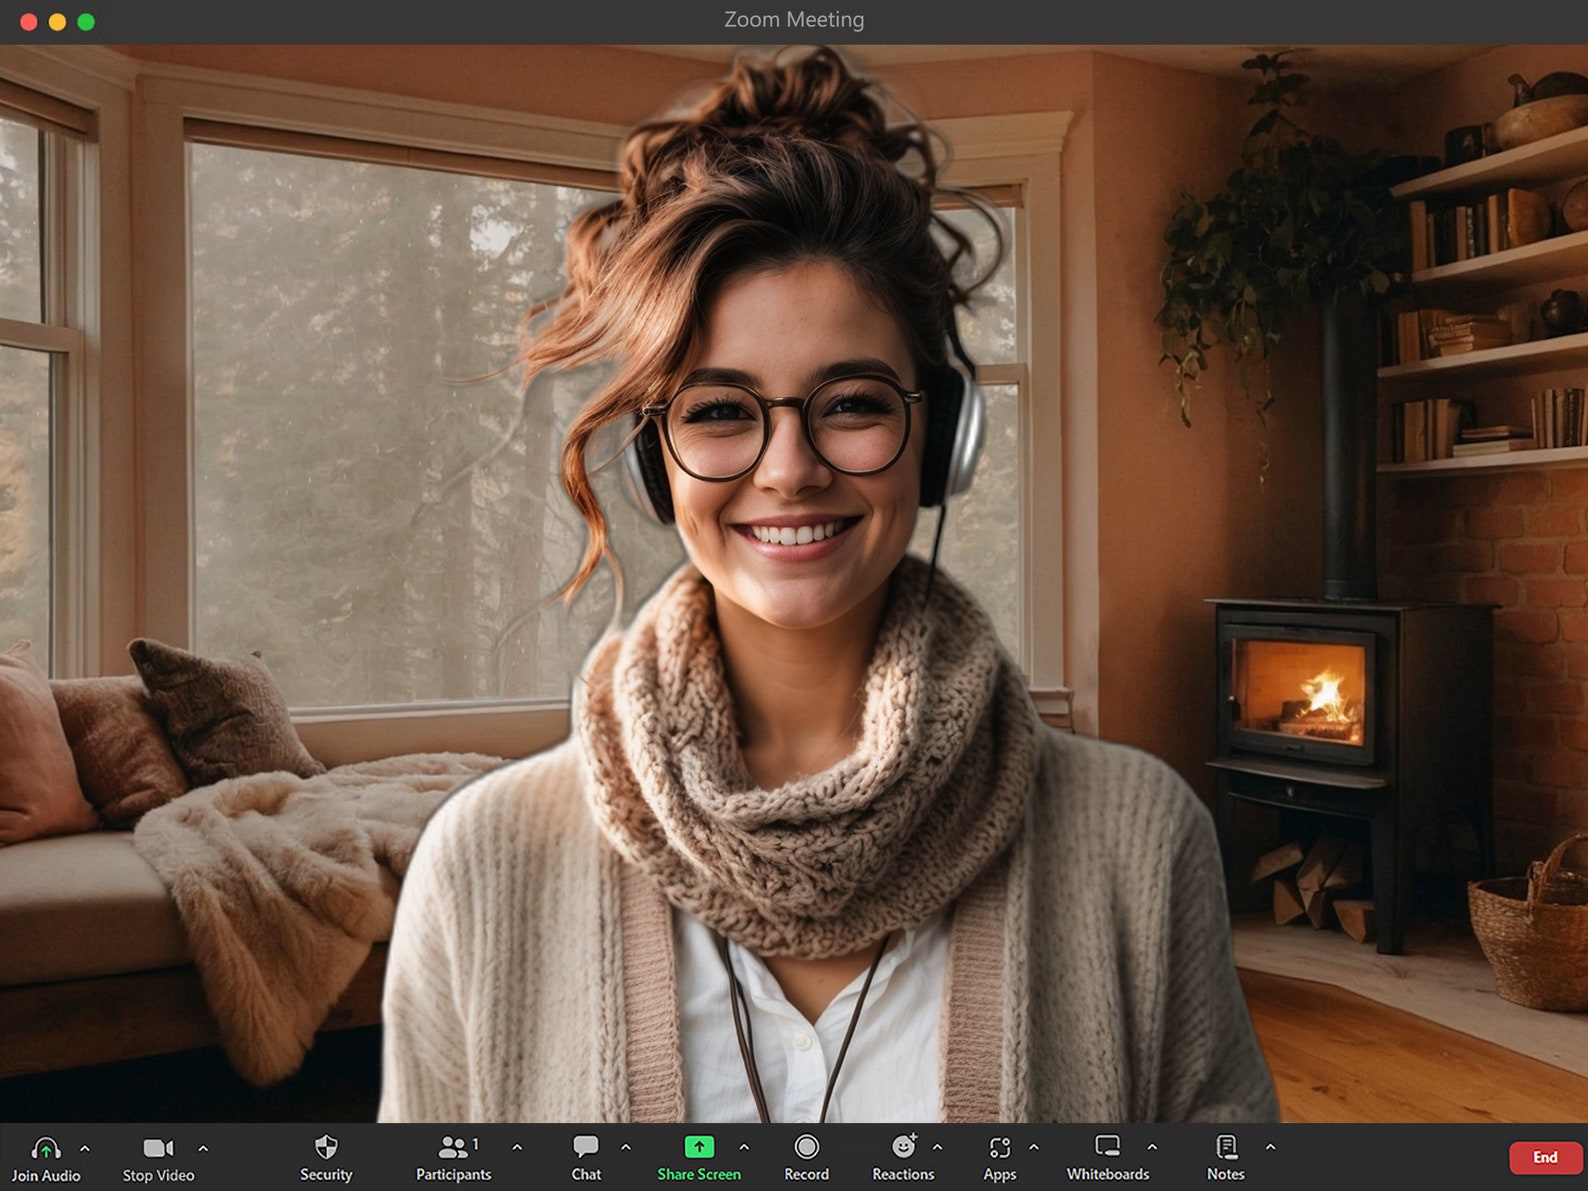Open the Chat bubble icon
The image size is (1588, 1191).
coord(586,1147)
